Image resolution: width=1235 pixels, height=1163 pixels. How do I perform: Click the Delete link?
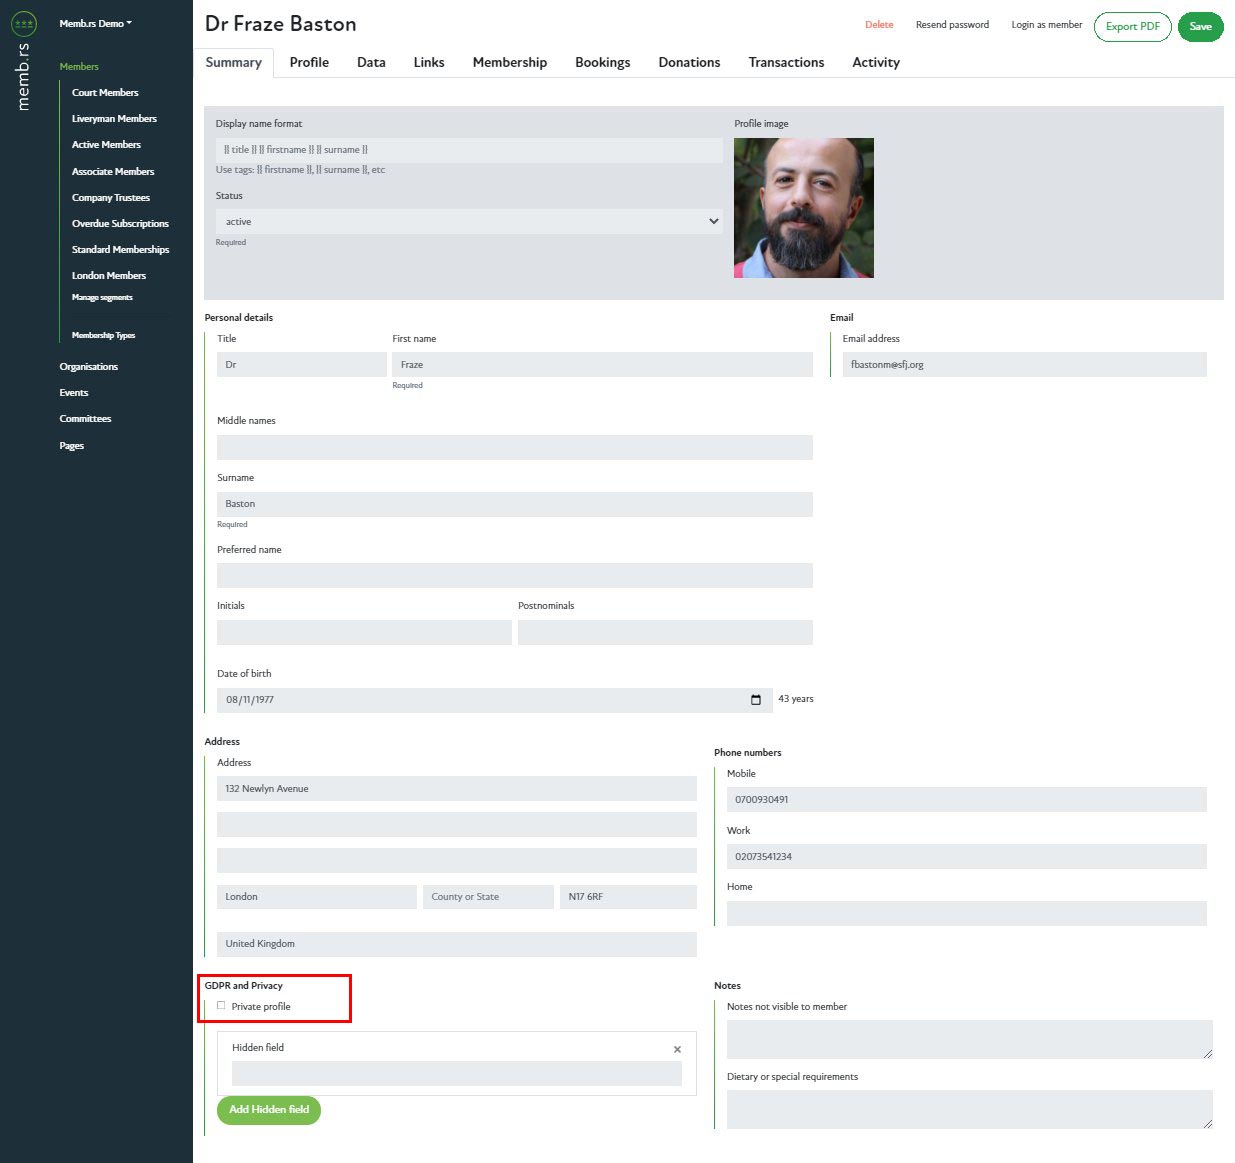879,25
